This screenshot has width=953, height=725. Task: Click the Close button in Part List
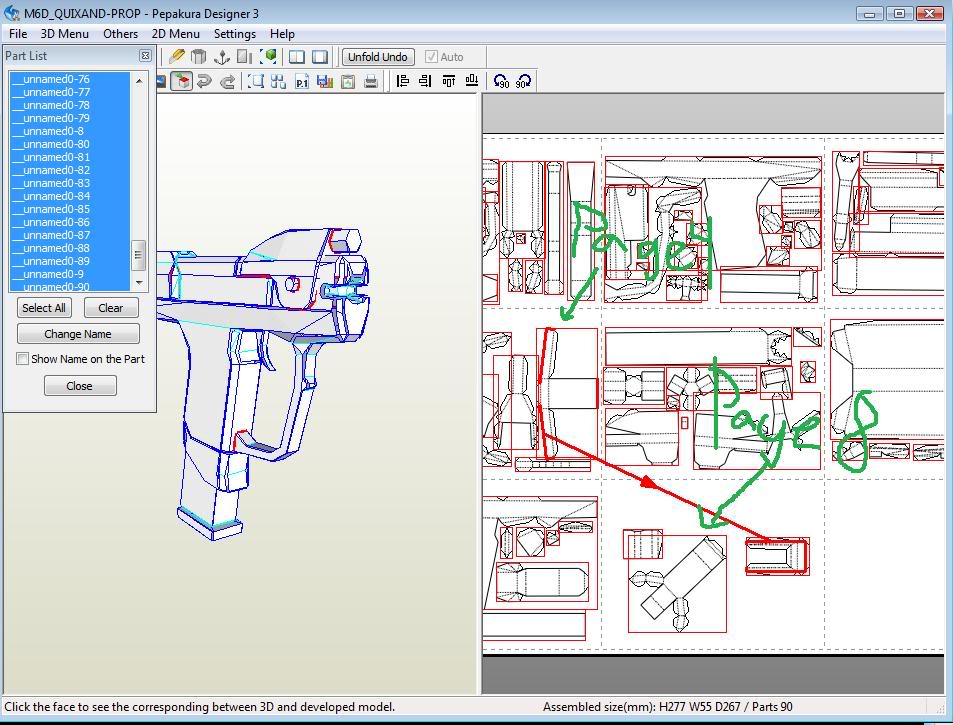coord(80,386)
